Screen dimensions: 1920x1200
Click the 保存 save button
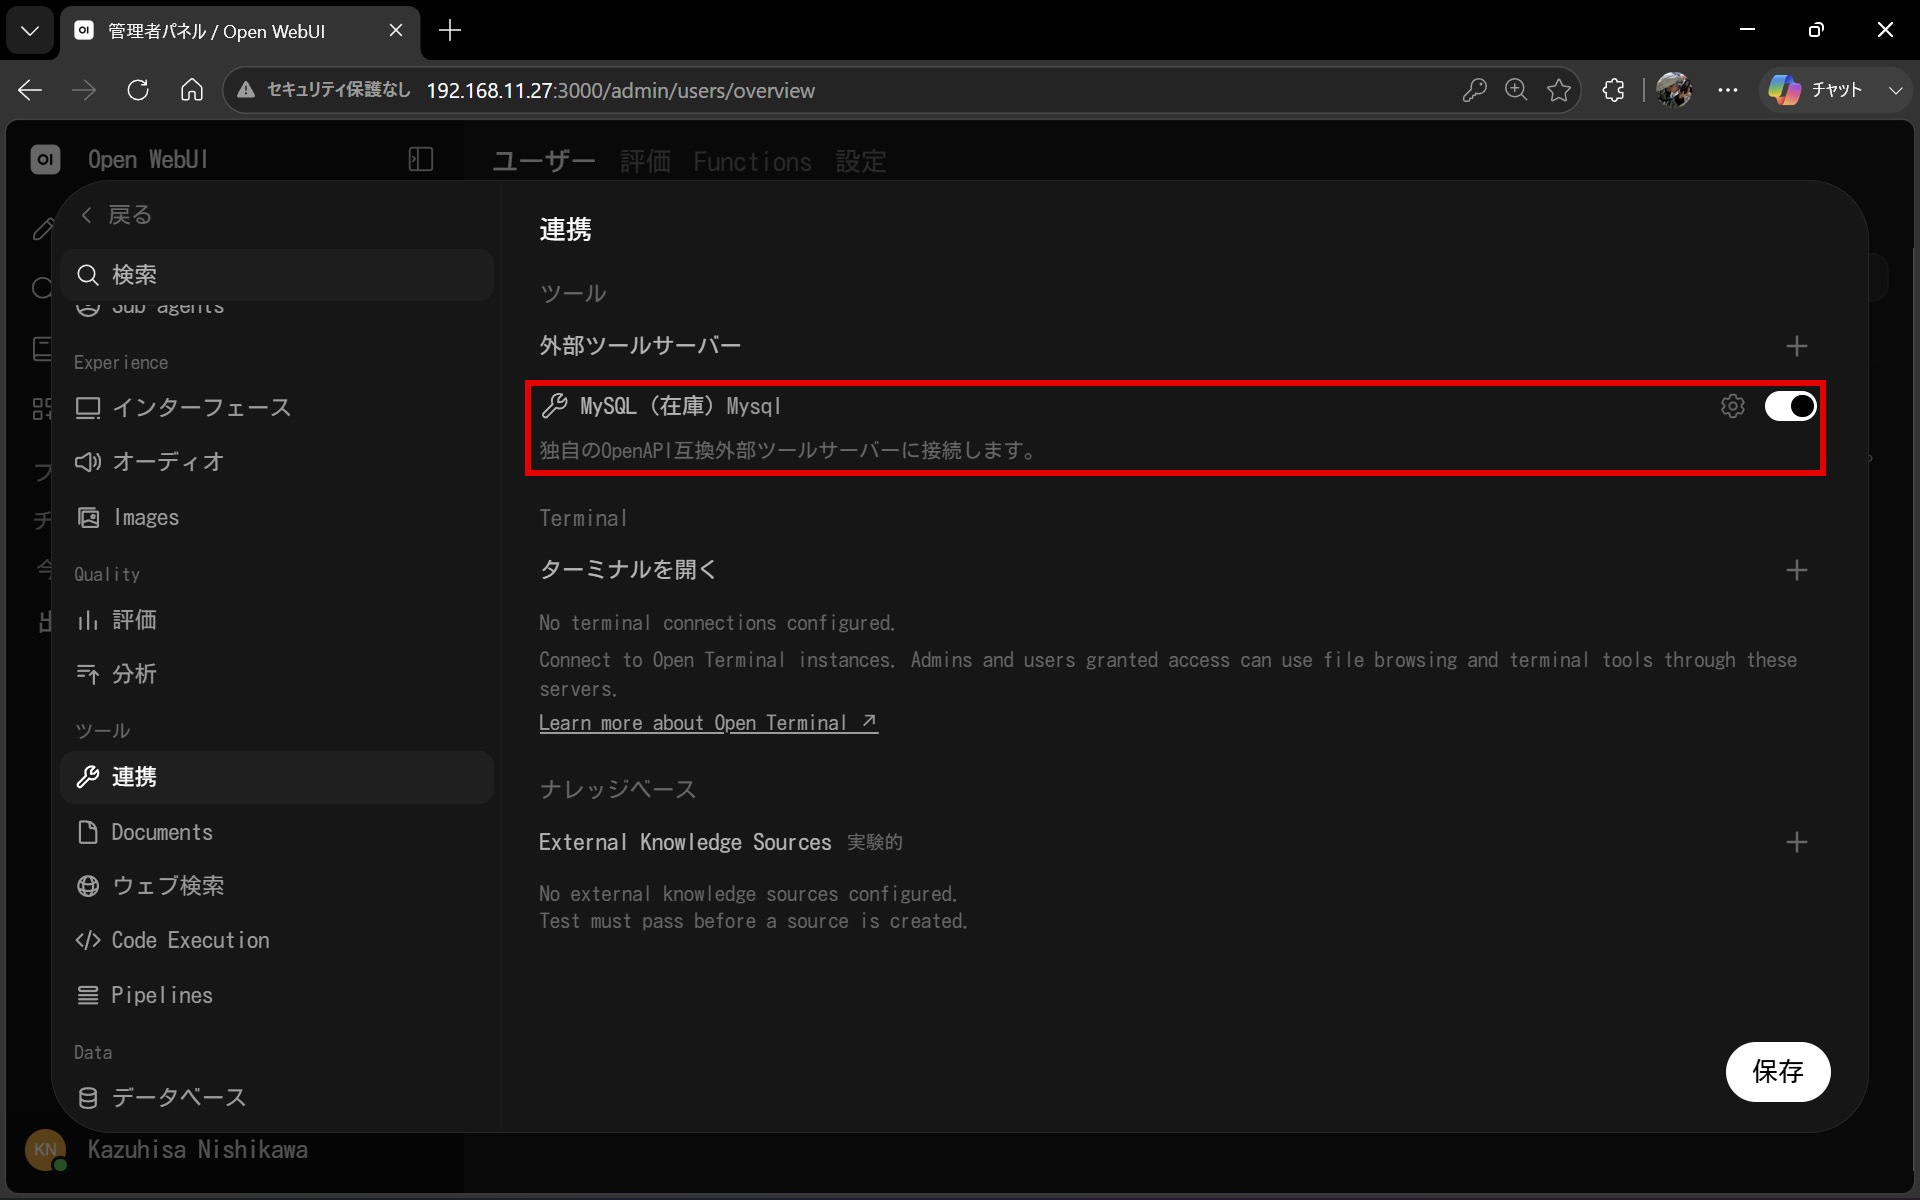(1778, 1072)
